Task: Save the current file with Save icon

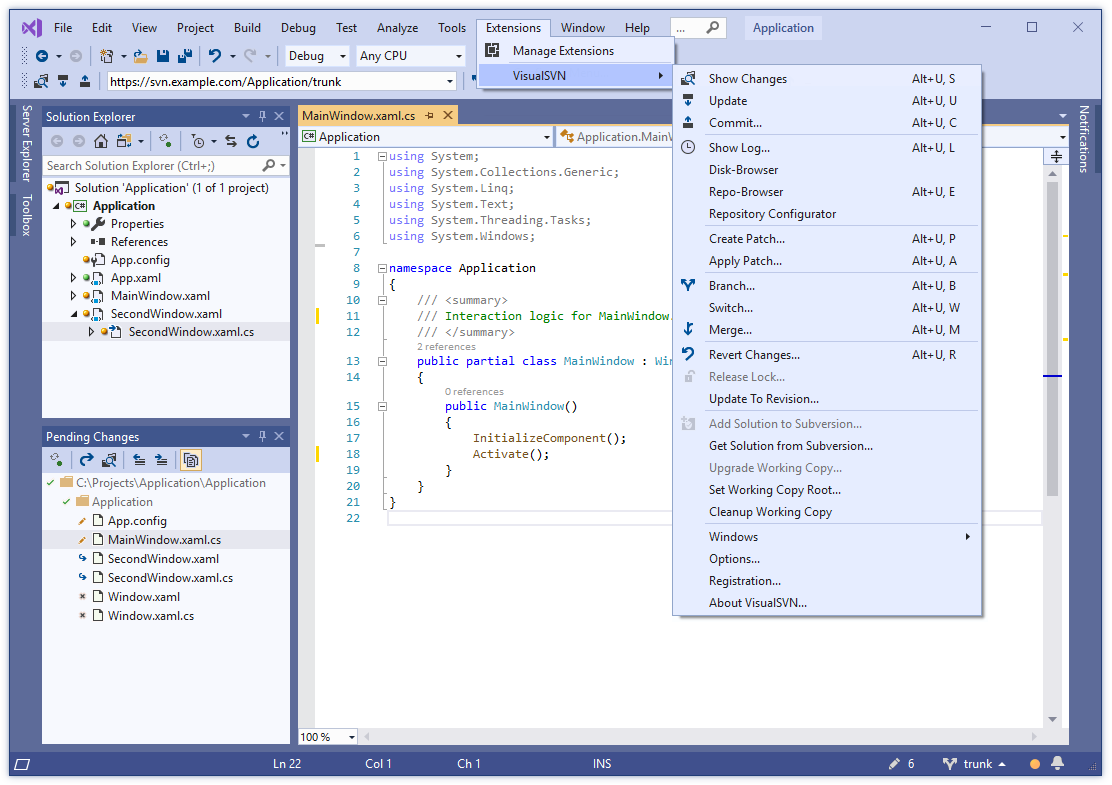Action: click(x=162, y=56)
